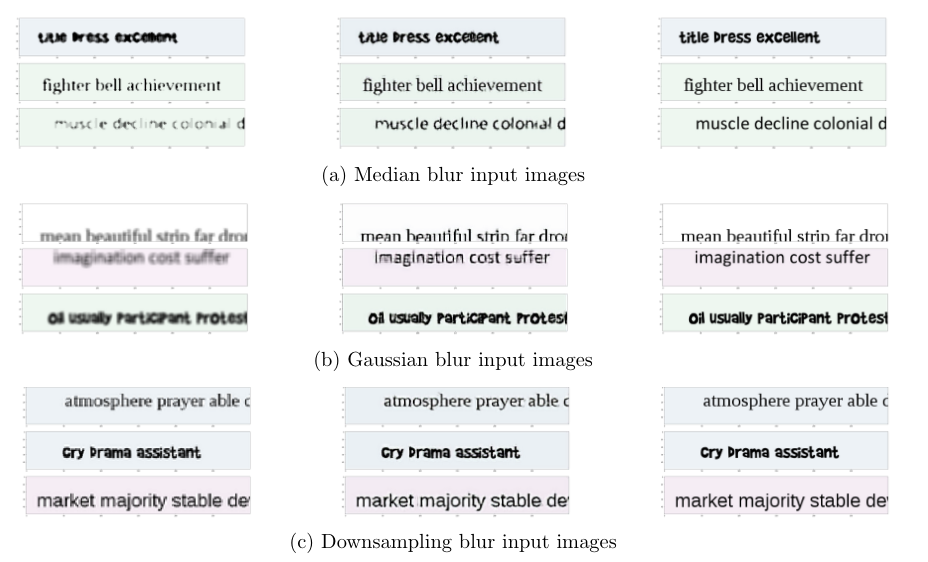Select the most blurred 'oil usually participant protest' strip
Screen dimensions: 928x562
[135, 313]
